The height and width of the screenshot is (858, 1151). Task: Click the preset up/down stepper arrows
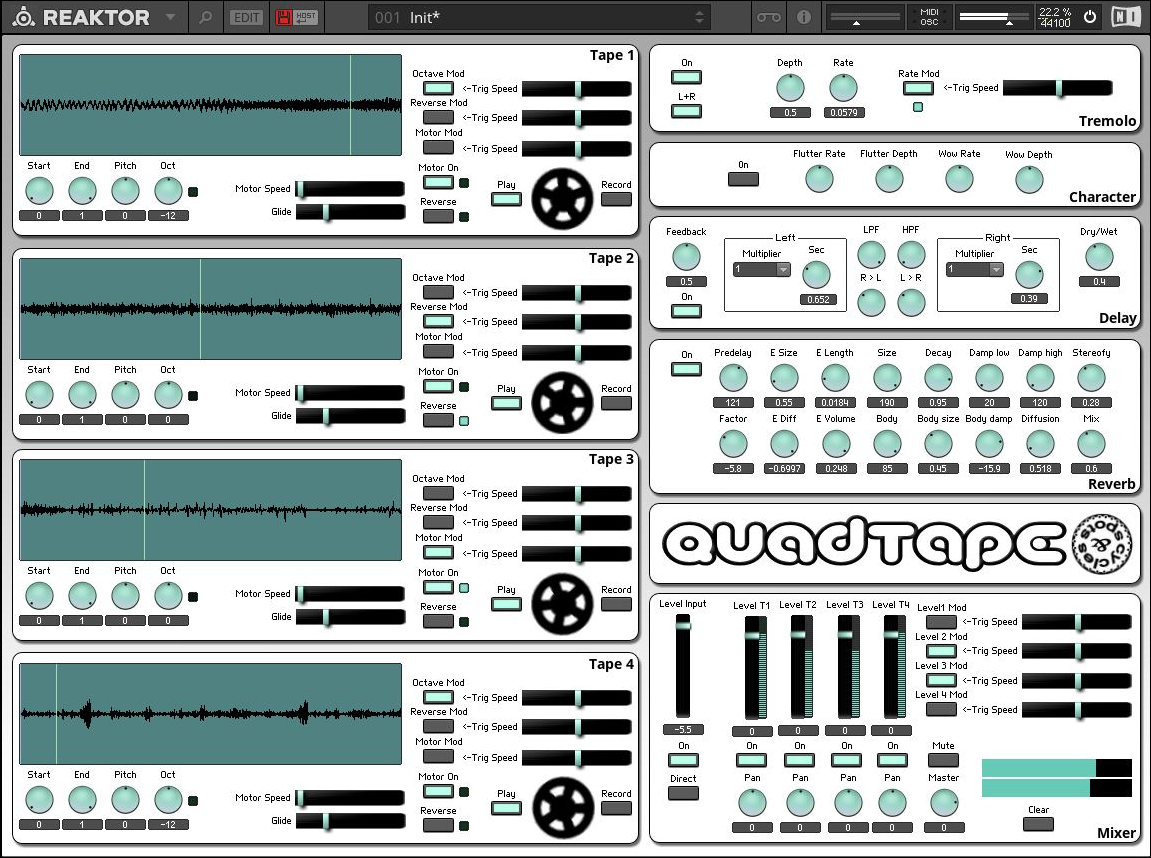700,17
